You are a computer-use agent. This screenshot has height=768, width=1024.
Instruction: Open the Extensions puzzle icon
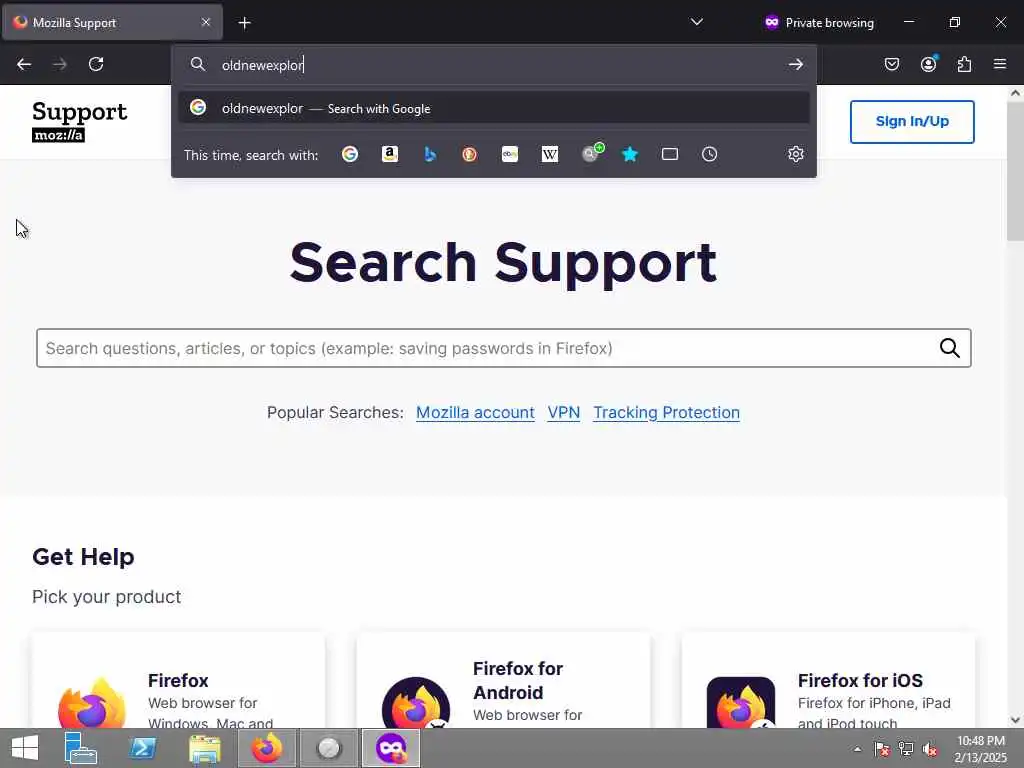tap(965, 64)
